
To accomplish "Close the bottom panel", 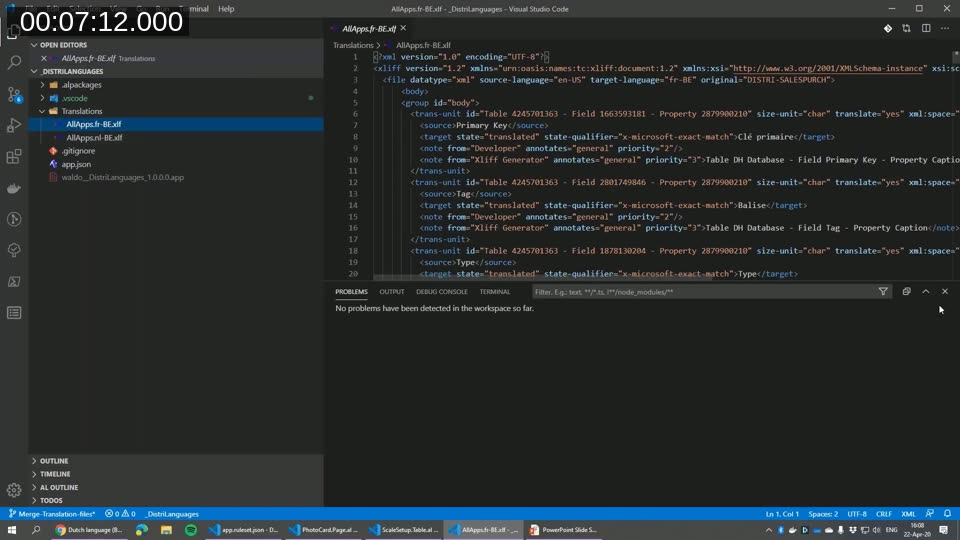I will pos(945,291).
